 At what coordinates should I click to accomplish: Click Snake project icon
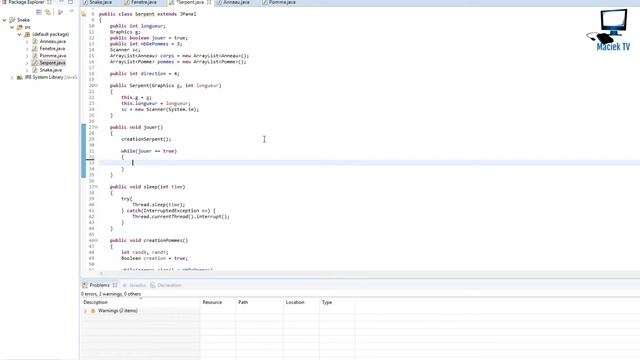click(x=12, y=20)
